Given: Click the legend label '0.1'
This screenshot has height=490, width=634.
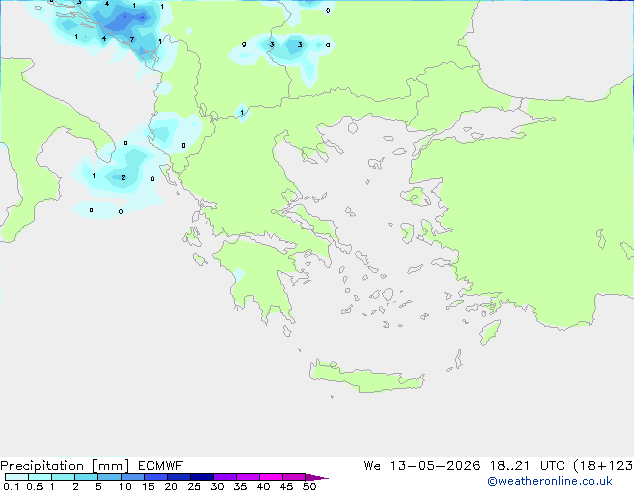Looking at the screenshot, I should click(x=11, y=486).
